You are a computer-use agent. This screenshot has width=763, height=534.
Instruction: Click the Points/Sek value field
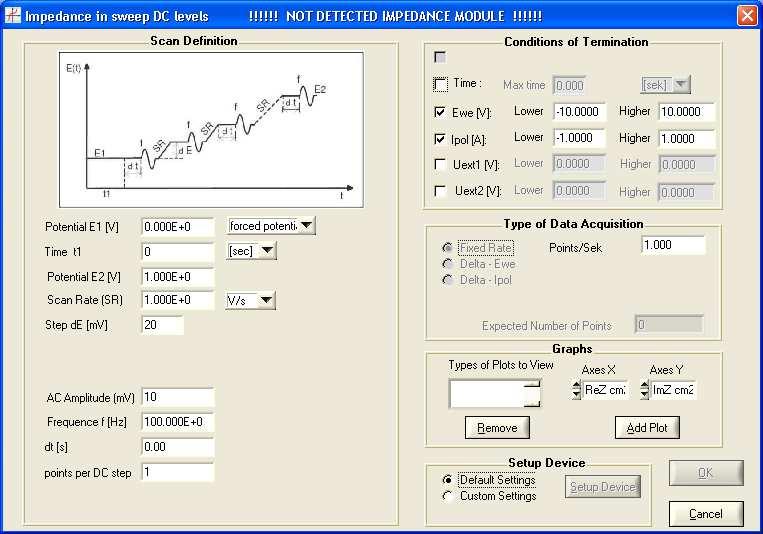pyautogui.click(x=673, y=245)
